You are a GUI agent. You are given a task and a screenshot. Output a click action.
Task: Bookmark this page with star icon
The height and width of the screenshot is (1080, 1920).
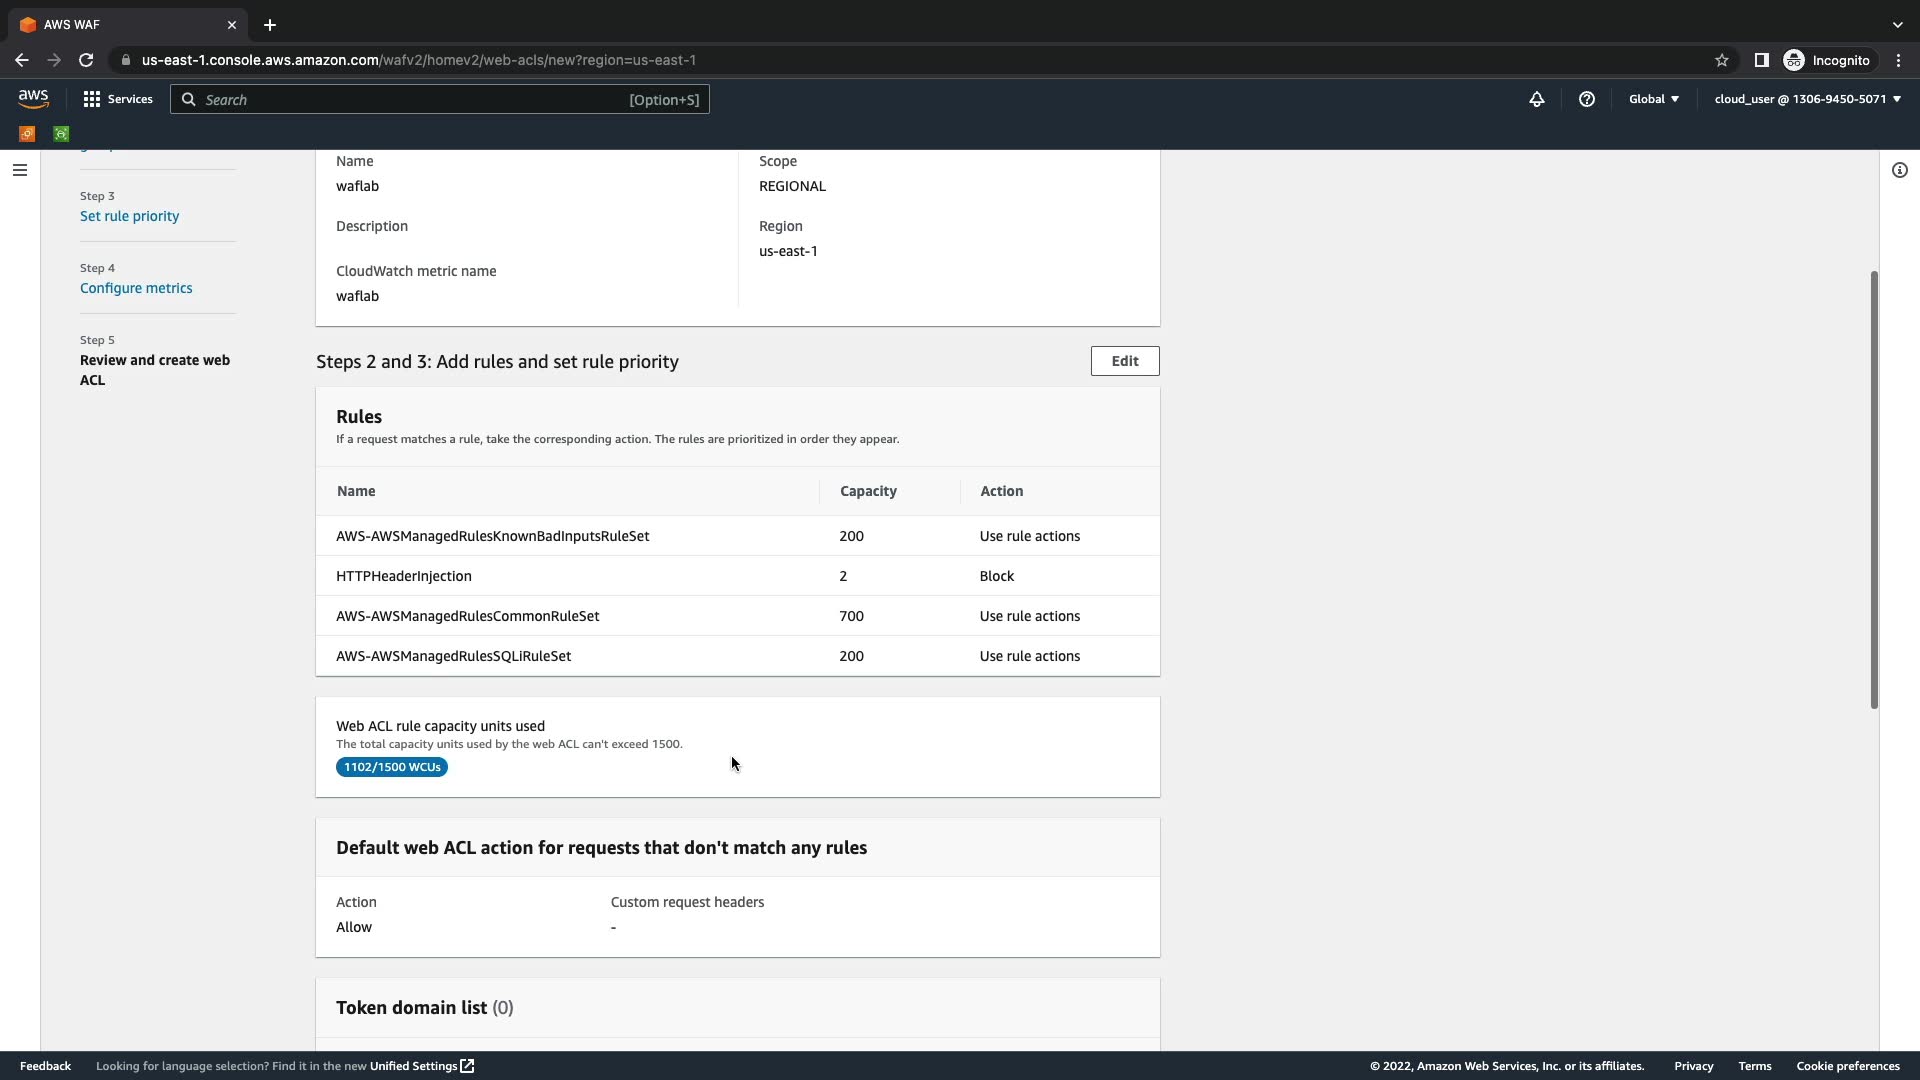pos(1722,60)
